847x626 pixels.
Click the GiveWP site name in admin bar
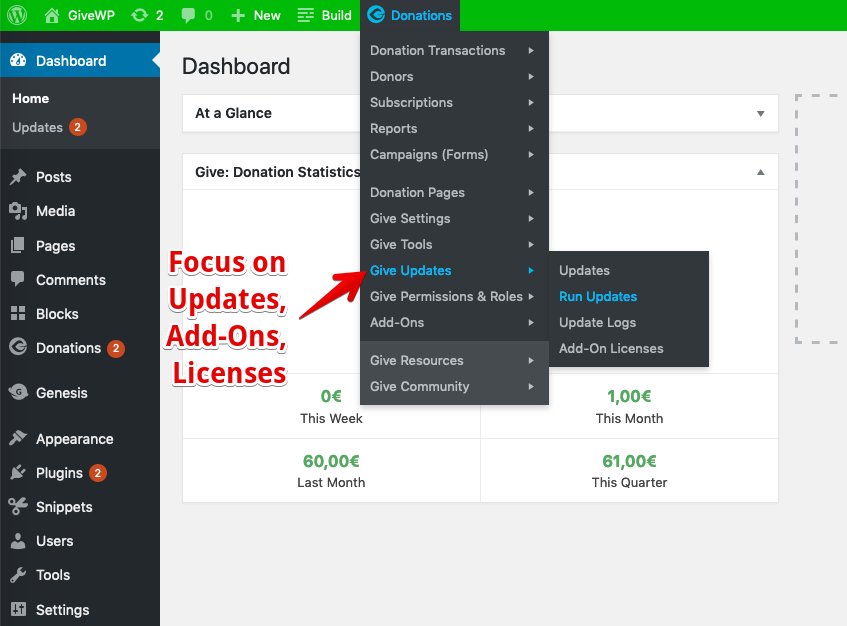tap(91, 15)
